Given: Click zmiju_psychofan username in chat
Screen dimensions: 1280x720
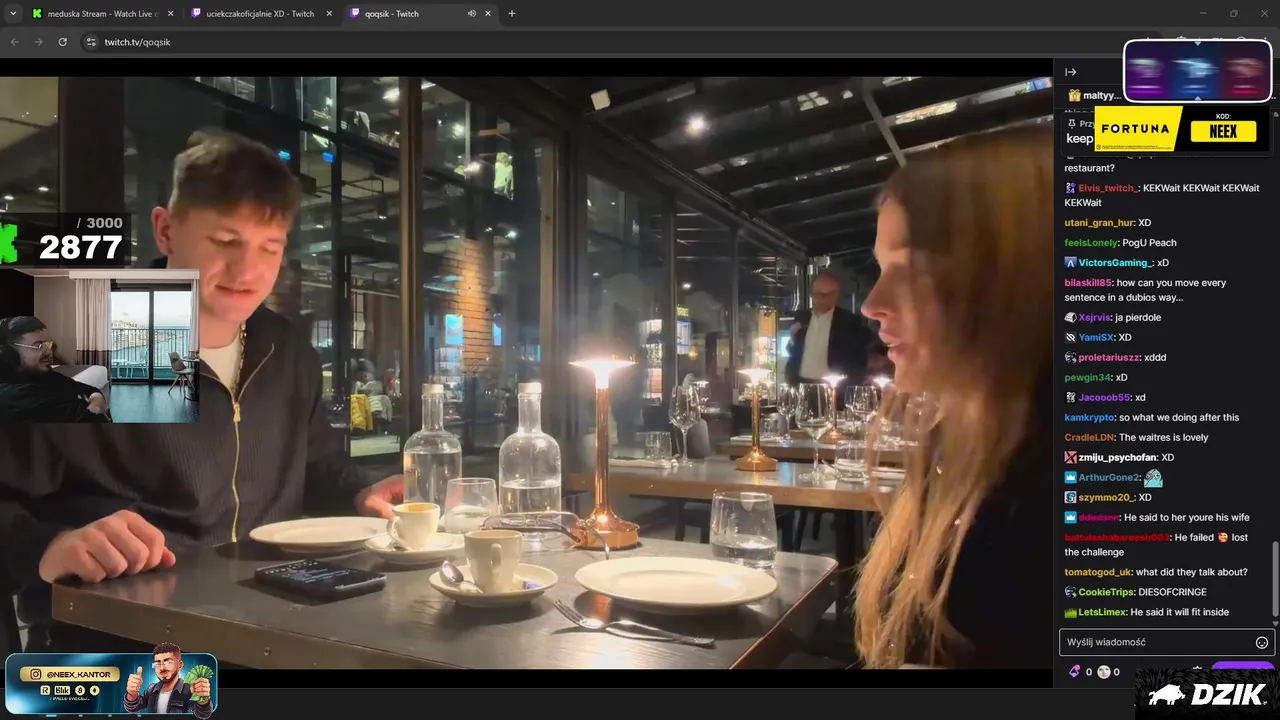Looking at the screenshot, I should pos(1118,458).
